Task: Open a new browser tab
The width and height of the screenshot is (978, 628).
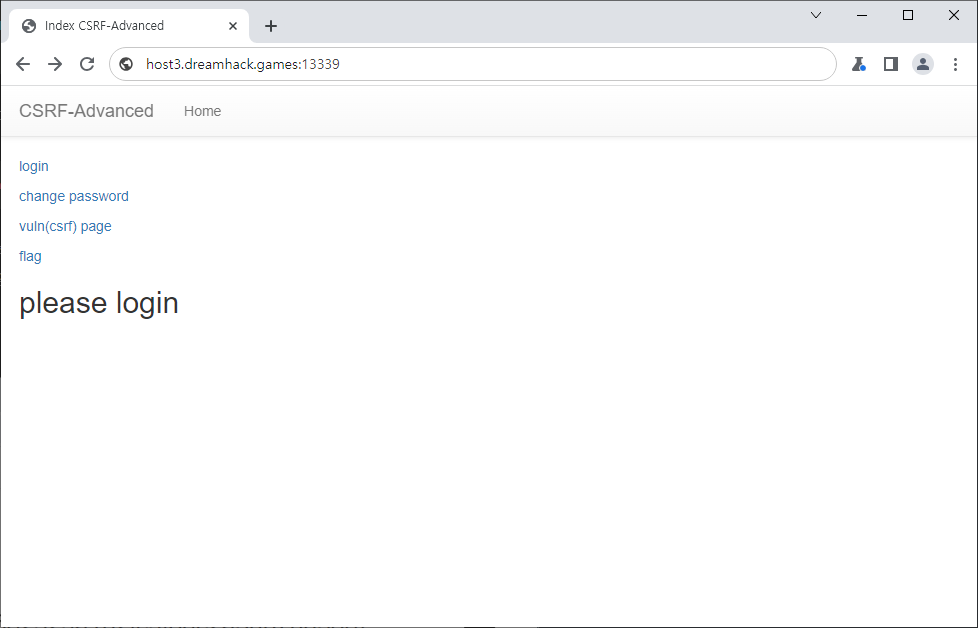Action: [x=271, y=26]
